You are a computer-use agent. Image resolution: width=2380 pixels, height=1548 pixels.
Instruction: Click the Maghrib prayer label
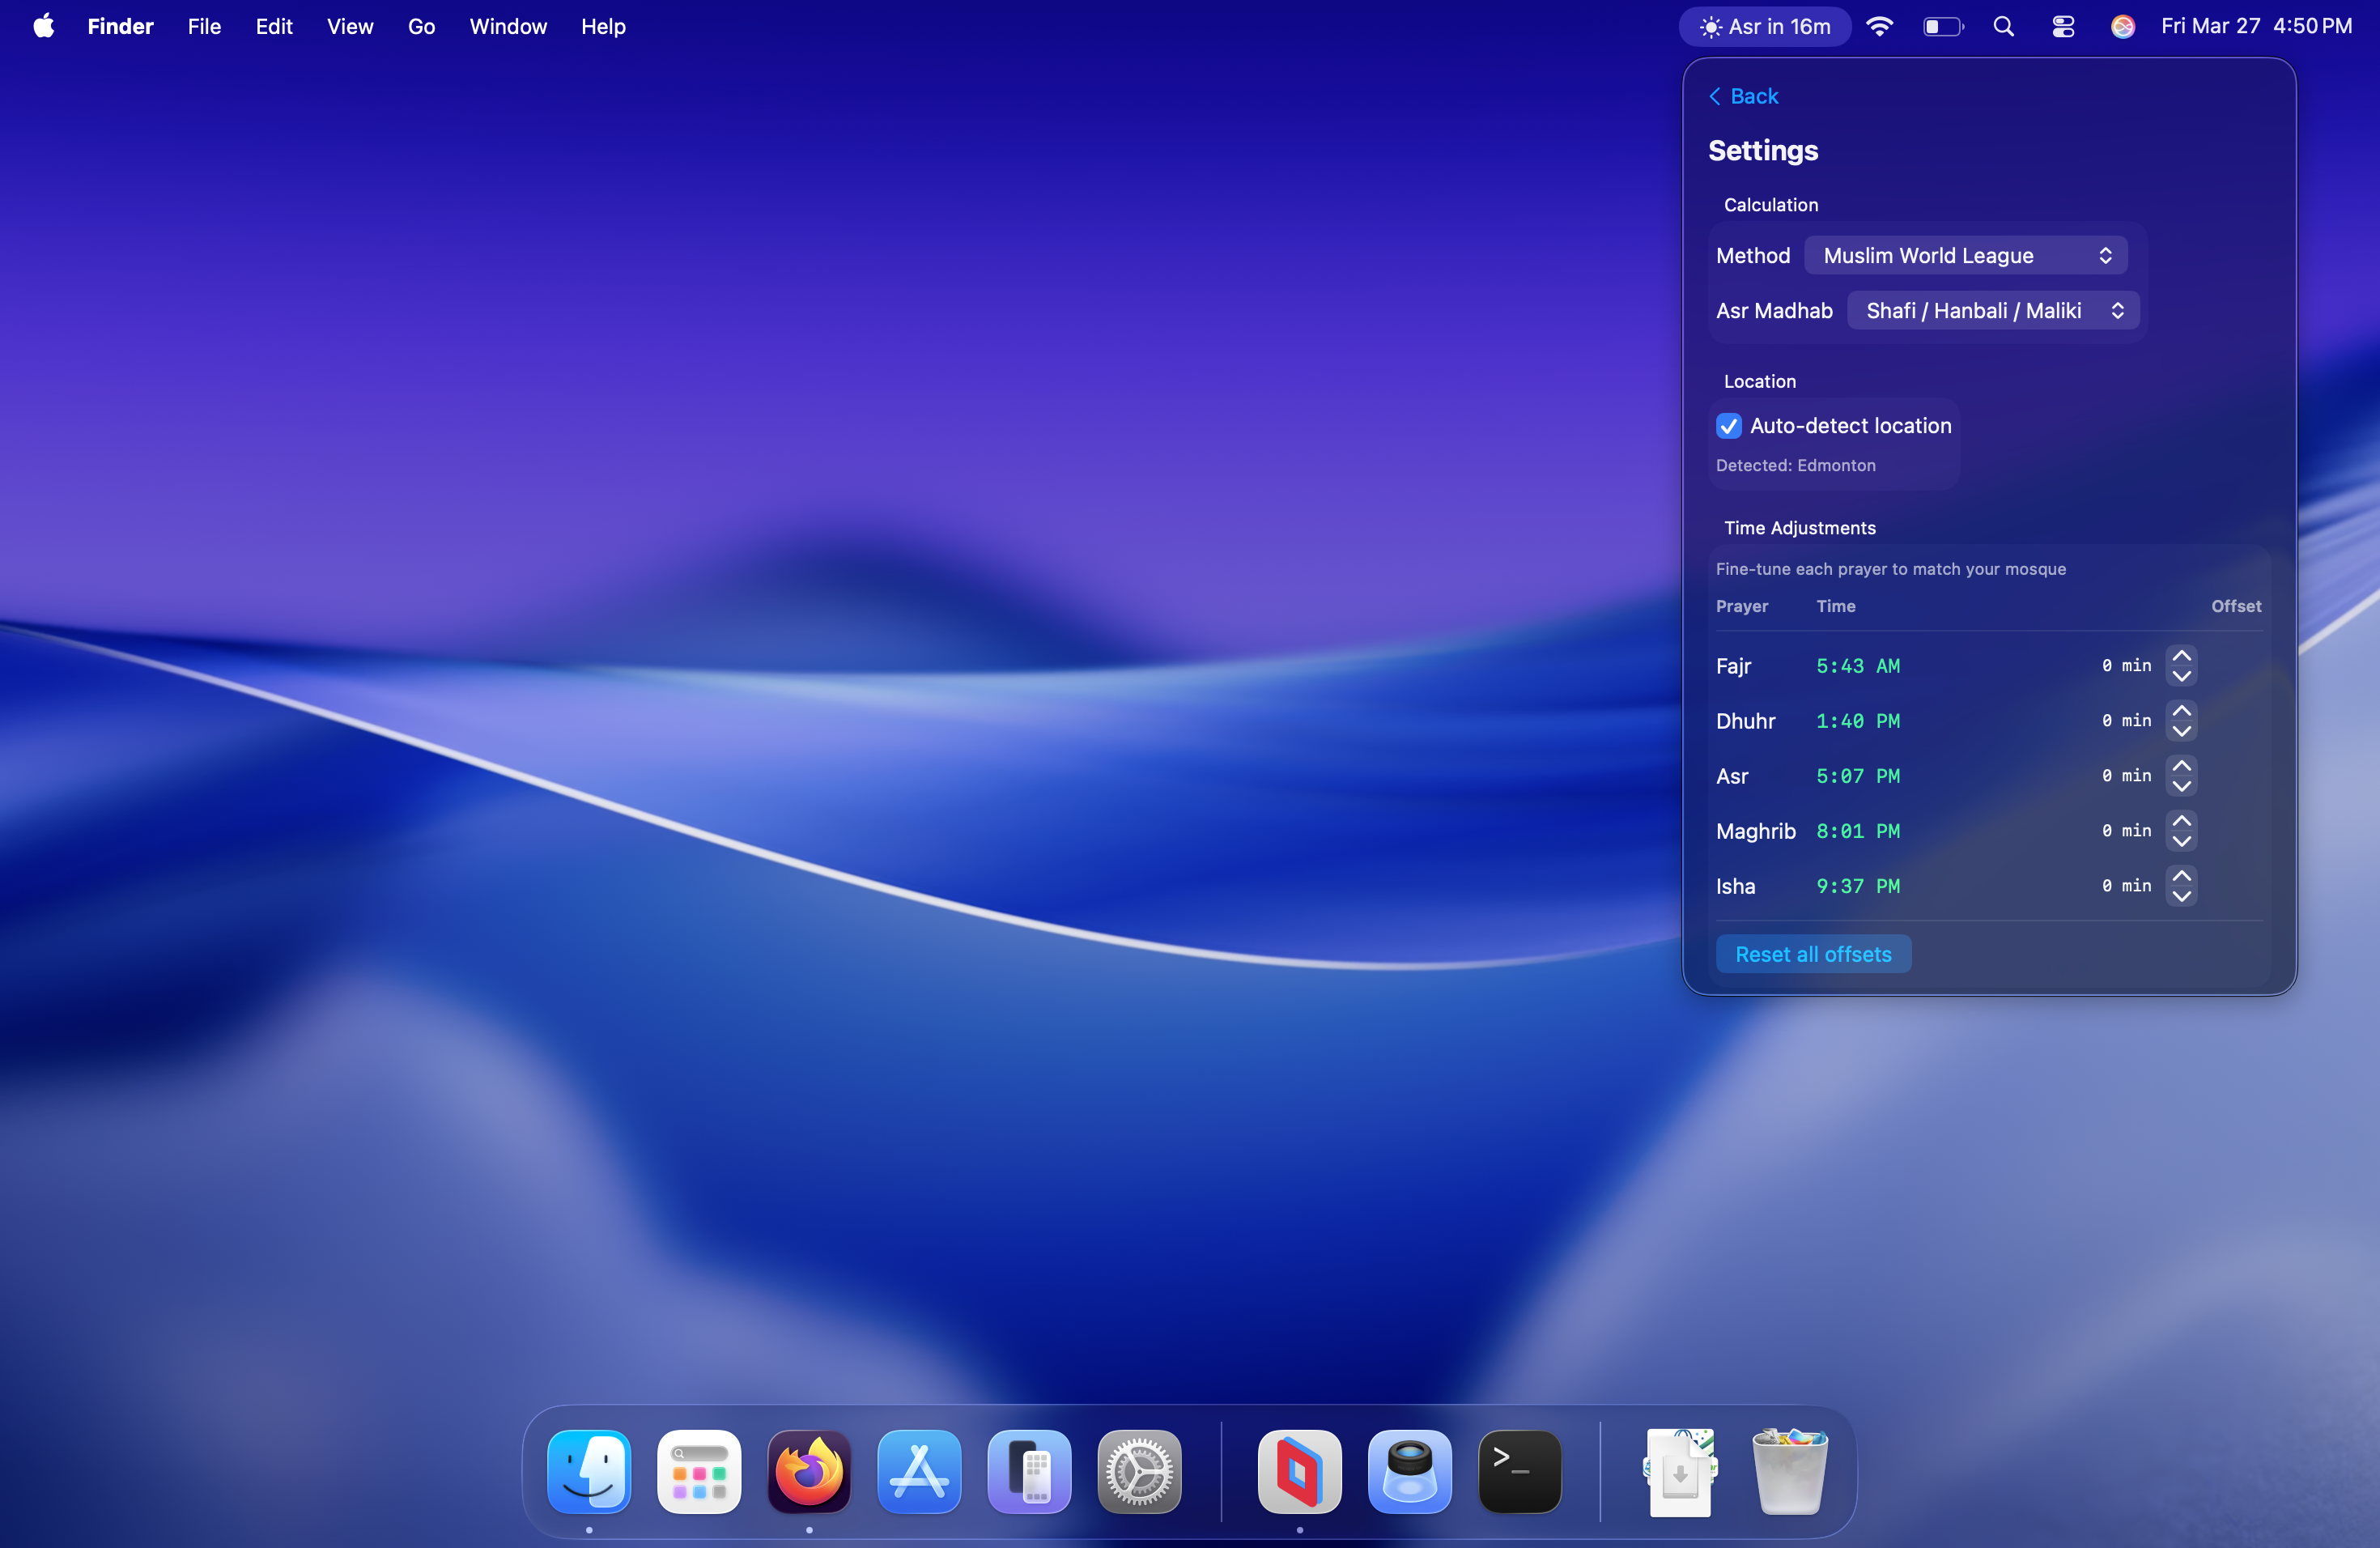click(1756, 831)
